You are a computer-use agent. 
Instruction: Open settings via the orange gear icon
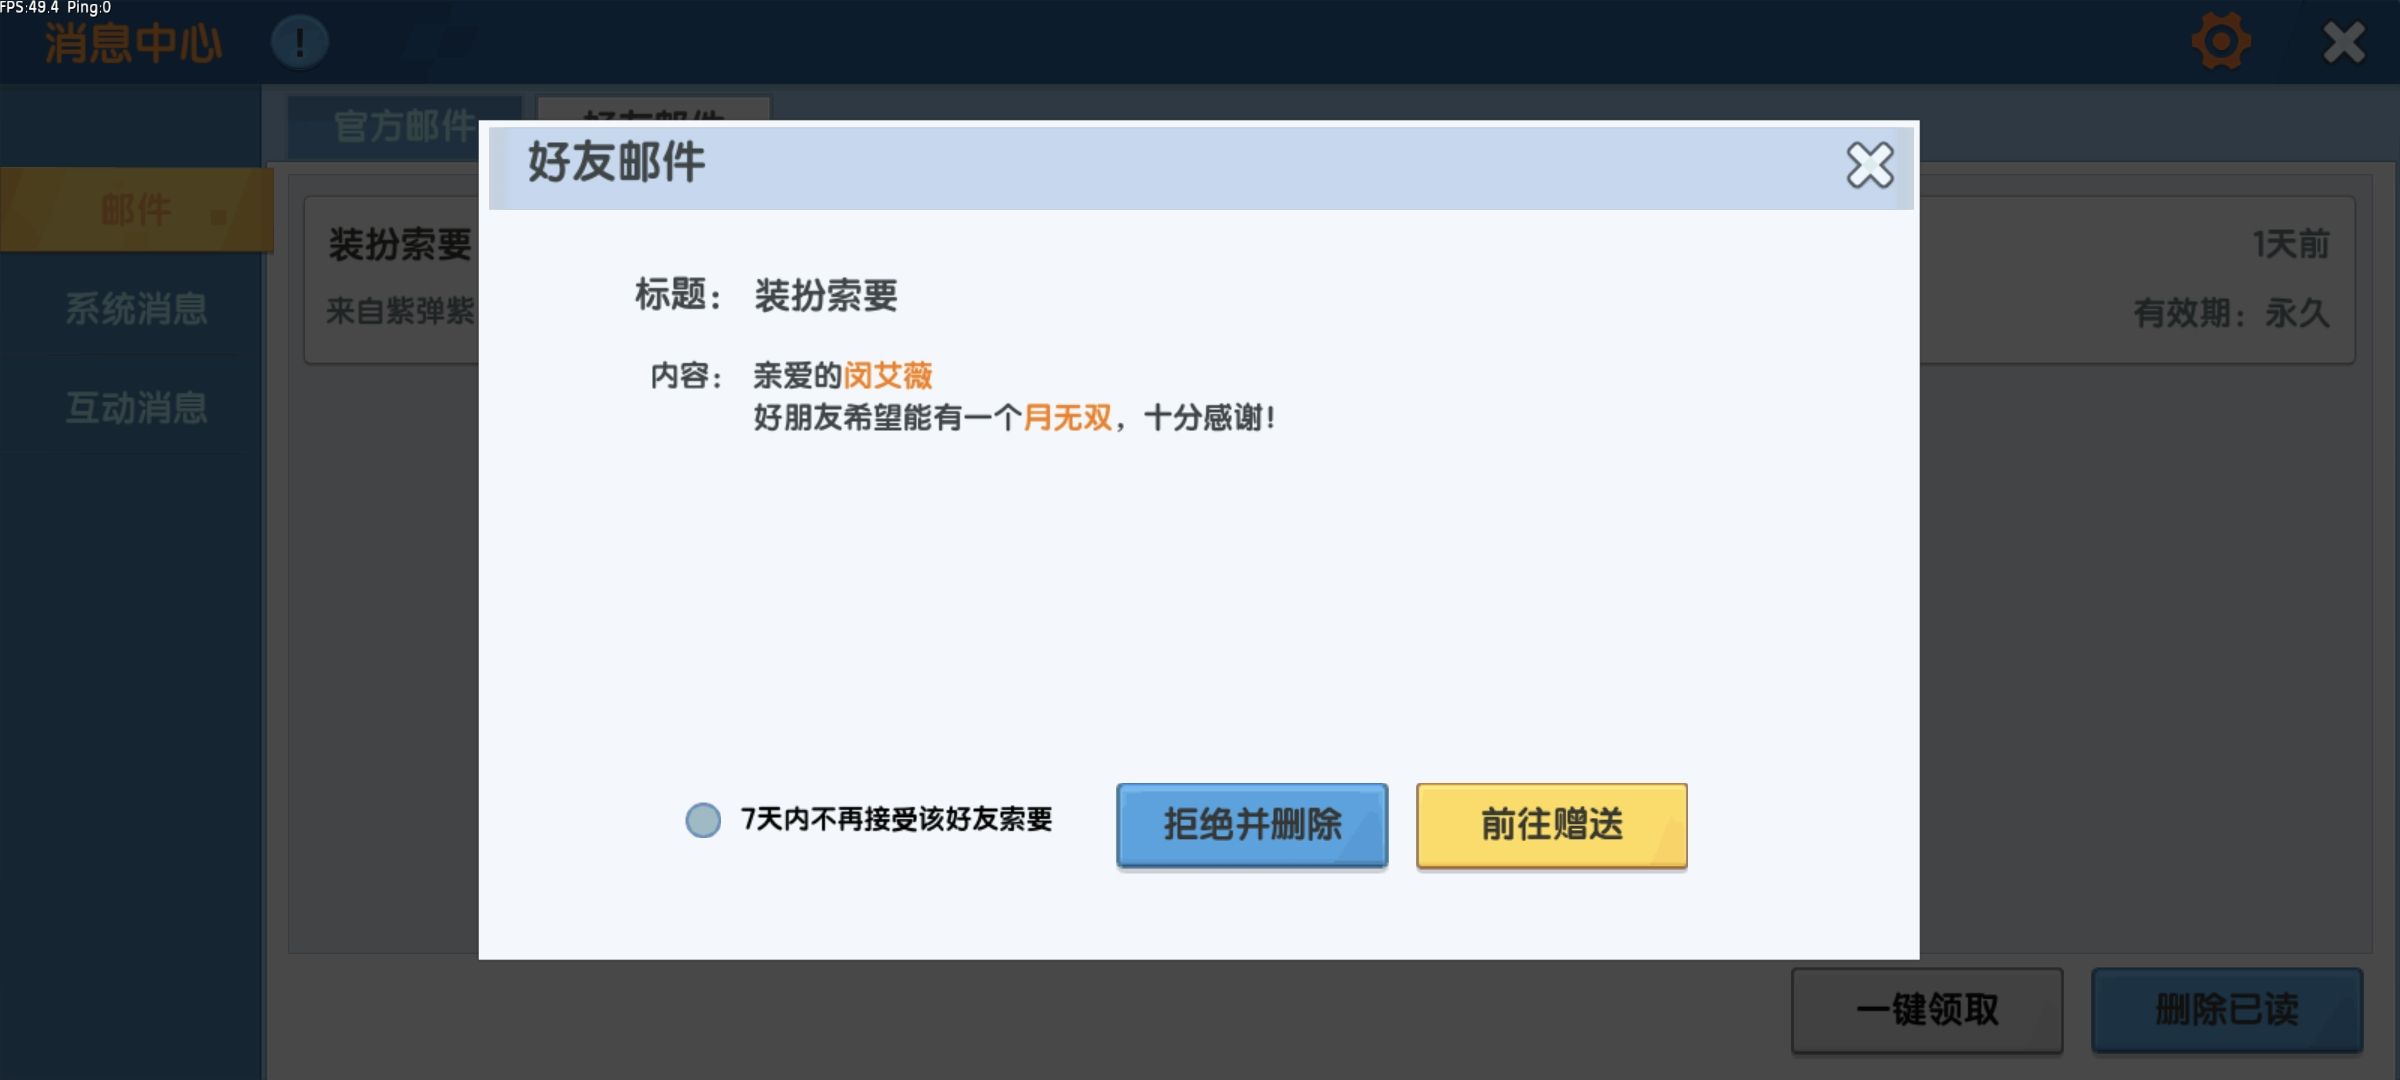[2221, 42]
